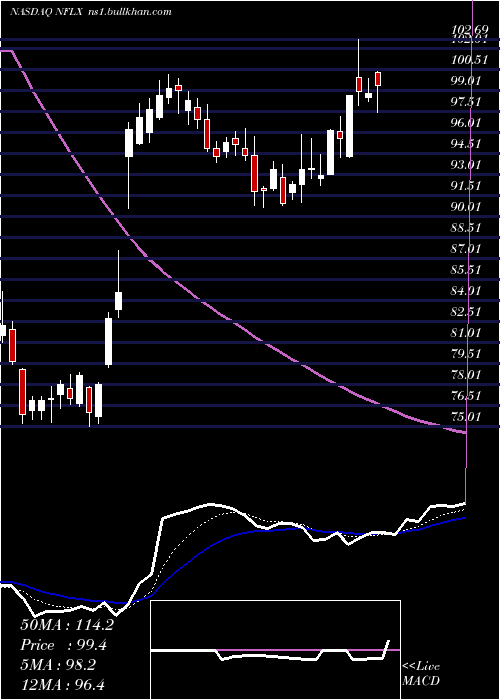Click the 82.51 price axis label
The image size is (500, 700).
(x=467, y=312)
